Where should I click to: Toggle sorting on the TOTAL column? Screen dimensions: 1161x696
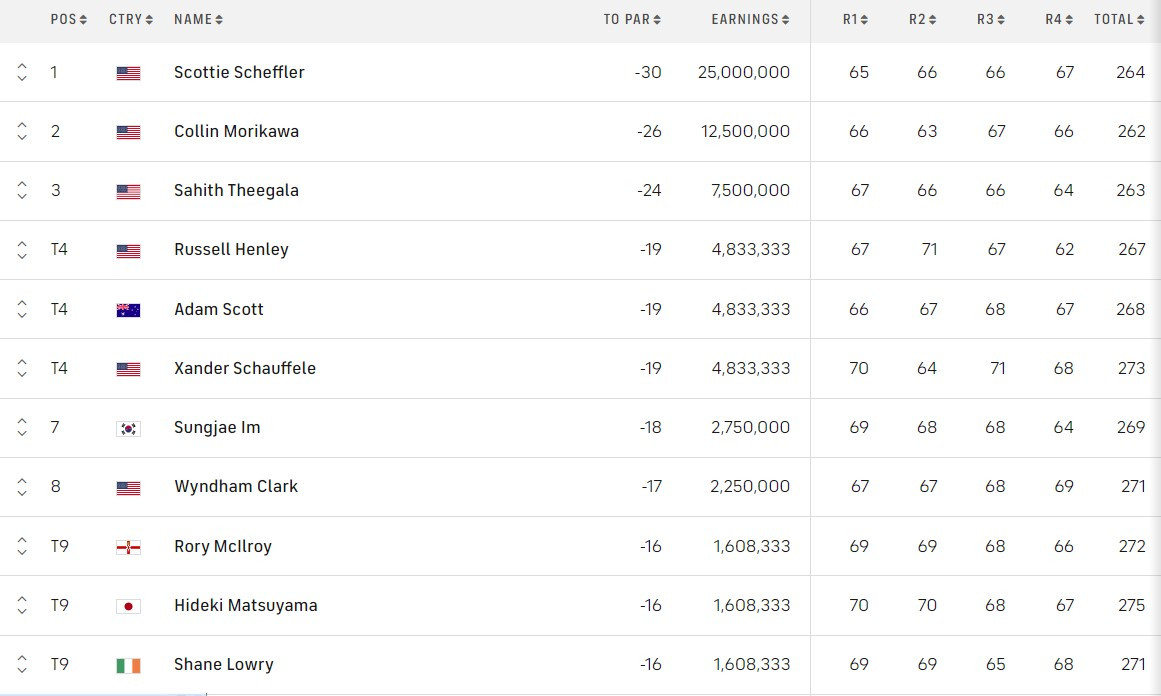[1118, 18]
